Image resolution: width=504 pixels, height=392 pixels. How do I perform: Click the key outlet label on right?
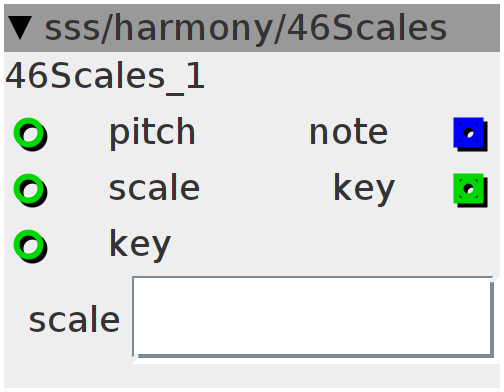pyautogui.click(x=364, y=189)
